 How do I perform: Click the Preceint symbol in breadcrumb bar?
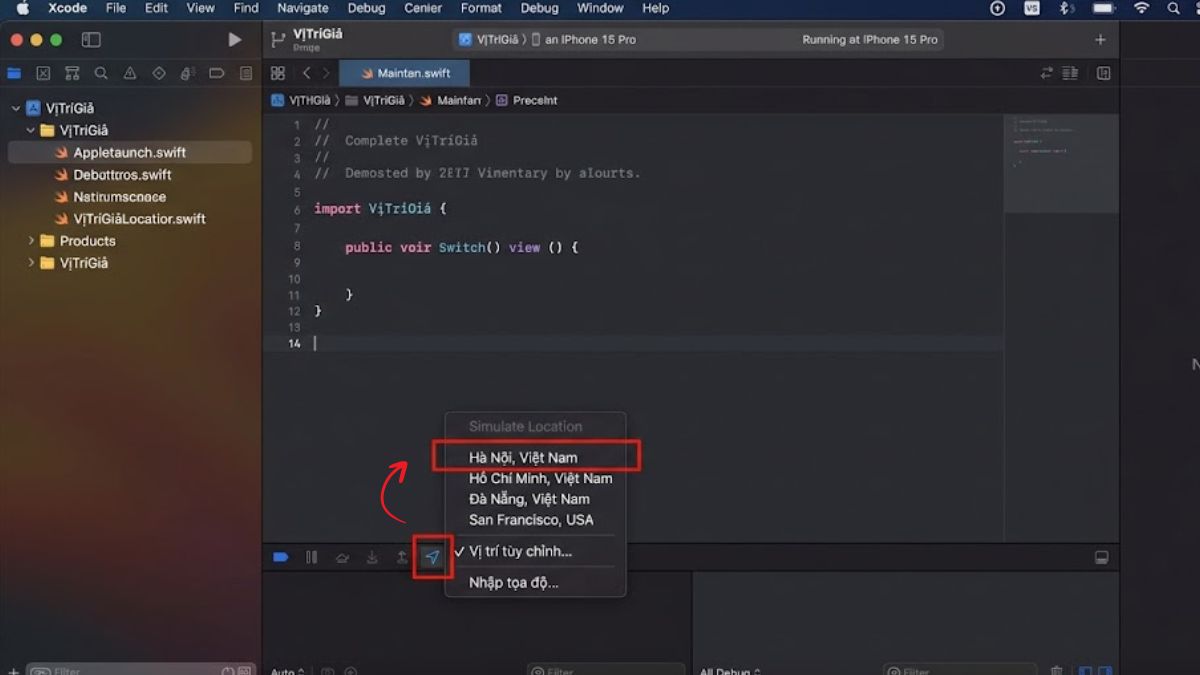click(527, 101)
